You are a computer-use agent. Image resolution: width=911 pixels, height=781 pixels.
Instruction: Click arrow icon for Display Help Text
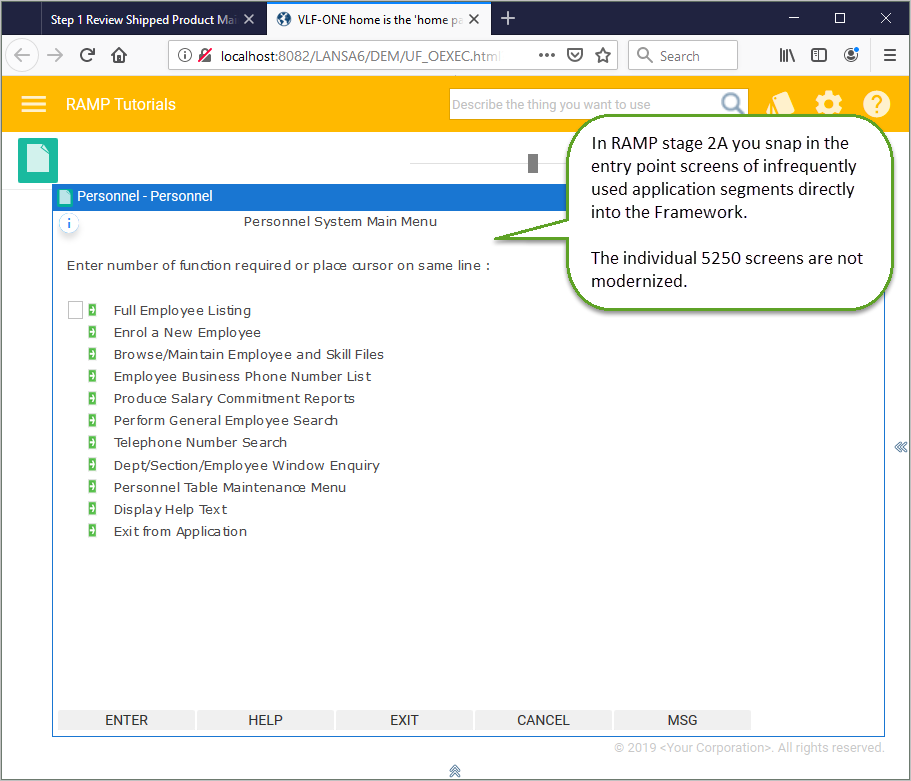(x=92, y=509)
